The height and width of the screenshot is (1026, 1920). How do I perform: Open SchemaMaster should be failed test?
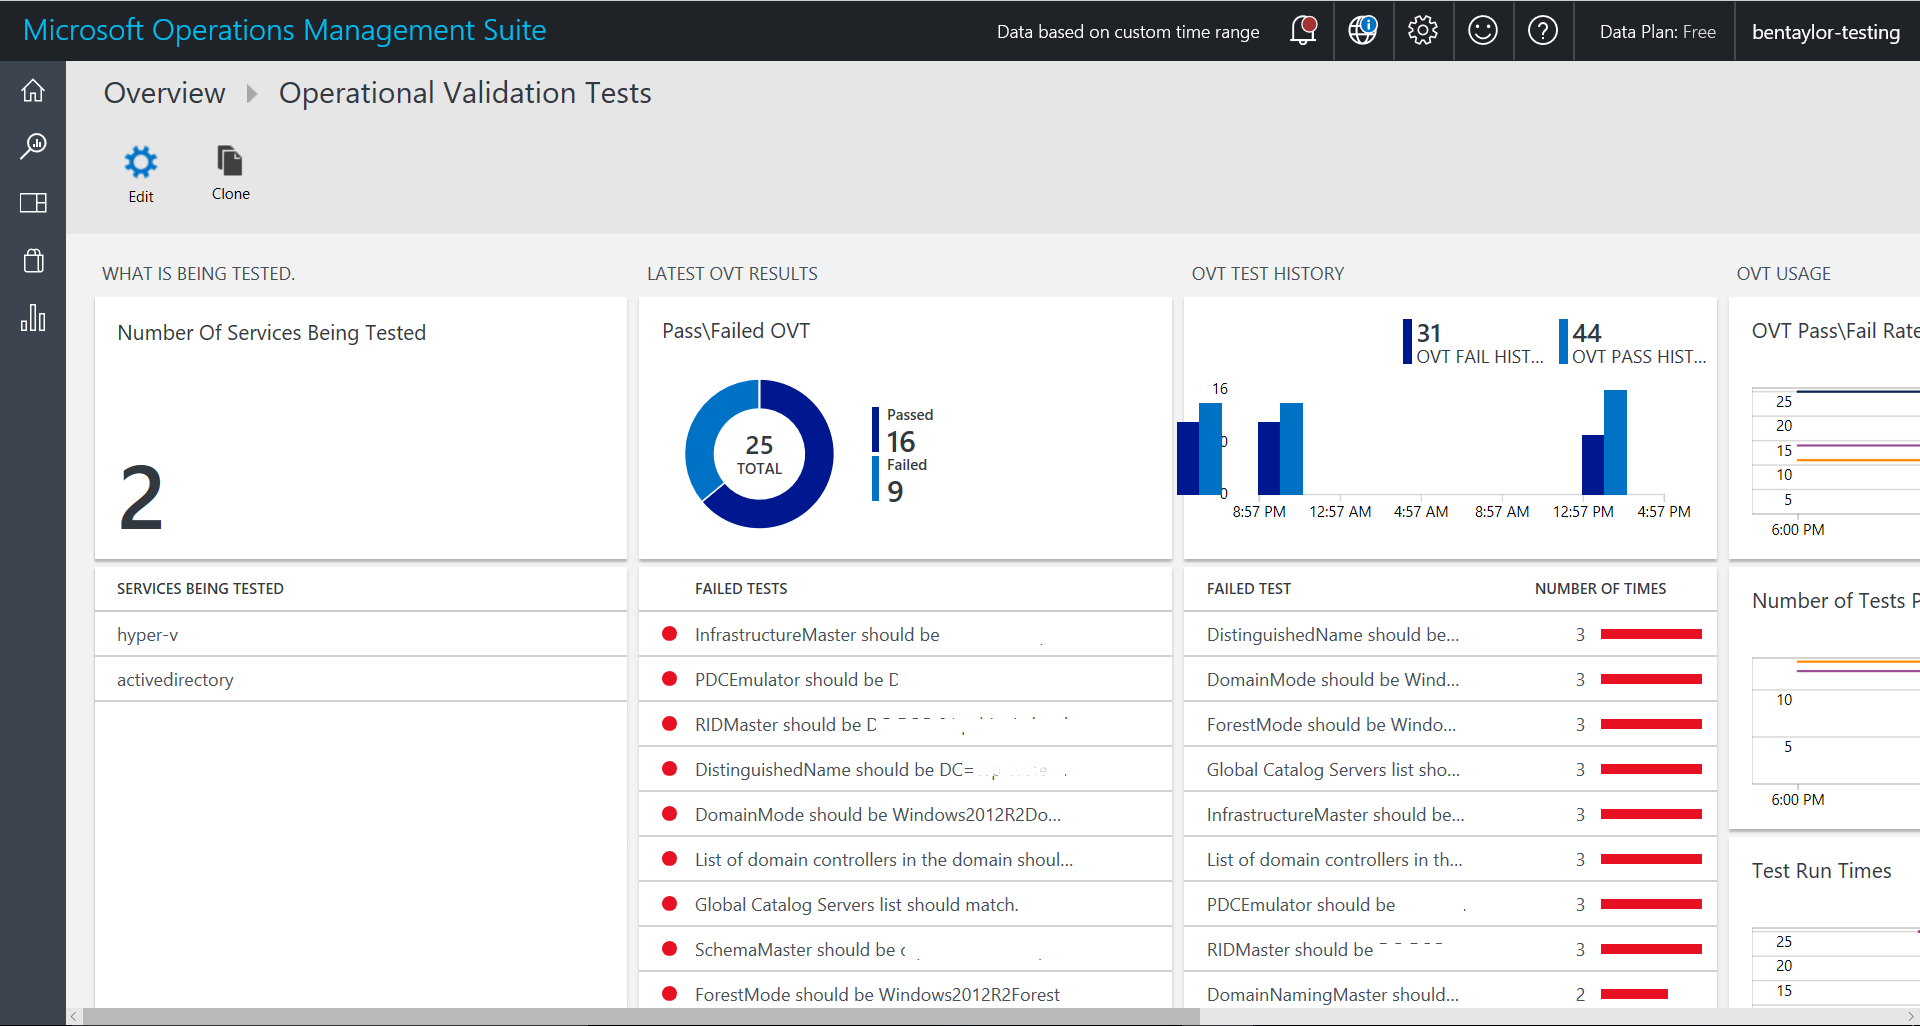click(905, 949)
